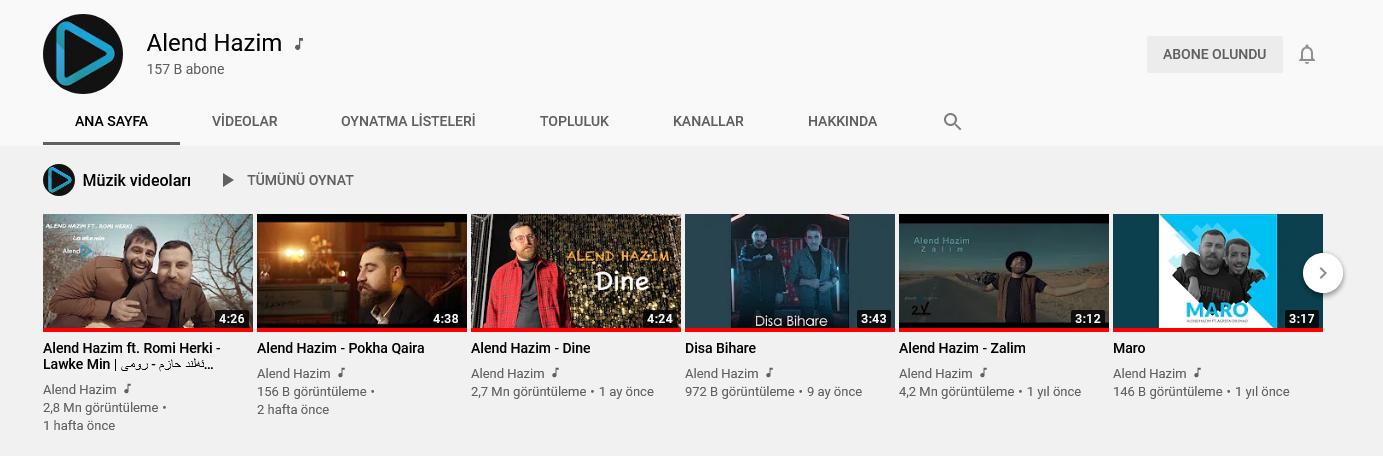Open the Oynatma Listeleri tab

pos(408,121)
